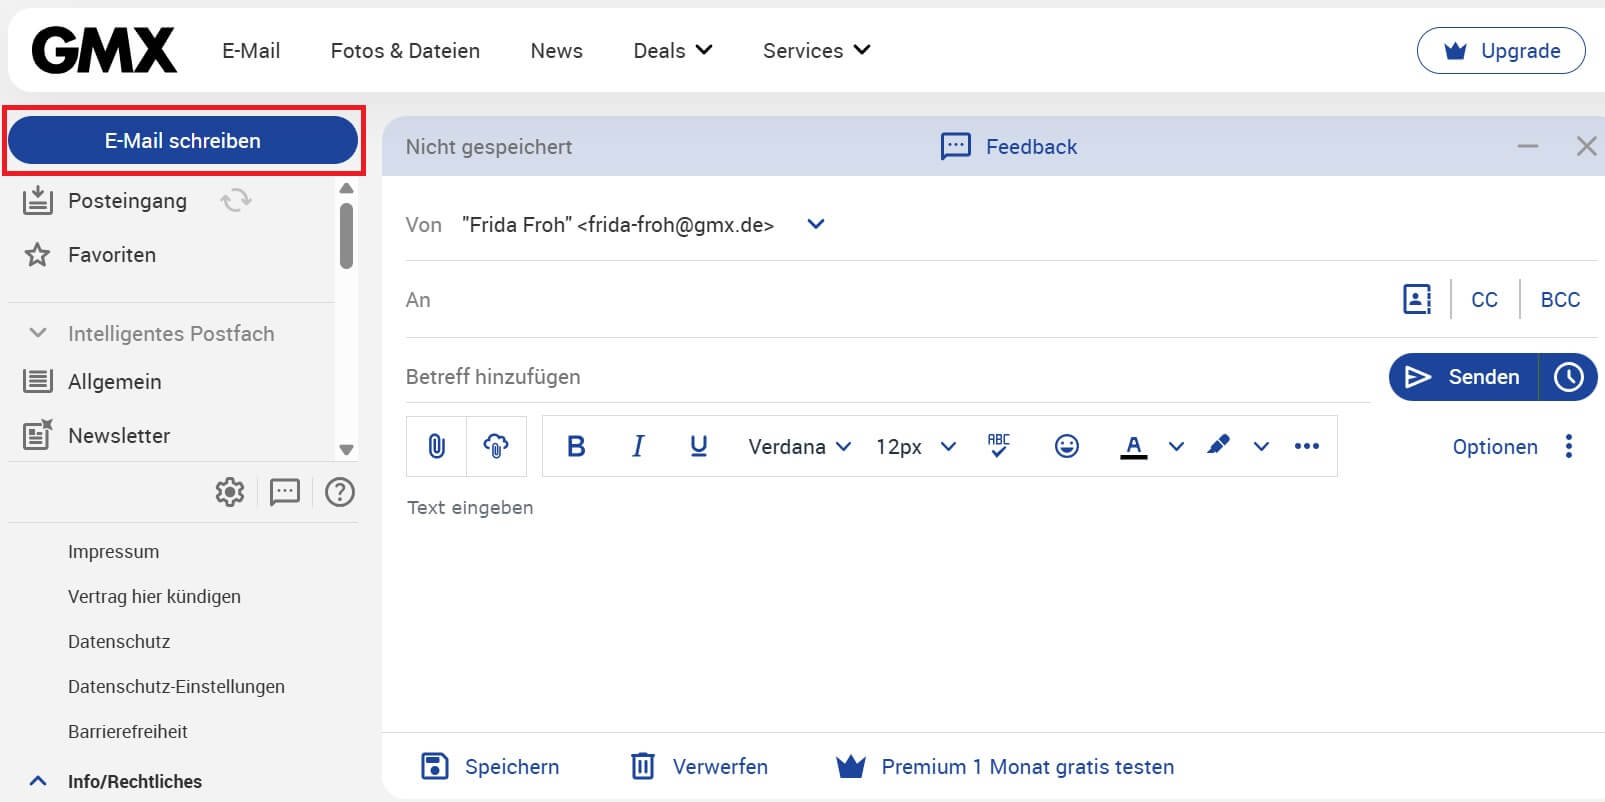
Task: Expand the Von sender address dropdown
Action: 816,224
